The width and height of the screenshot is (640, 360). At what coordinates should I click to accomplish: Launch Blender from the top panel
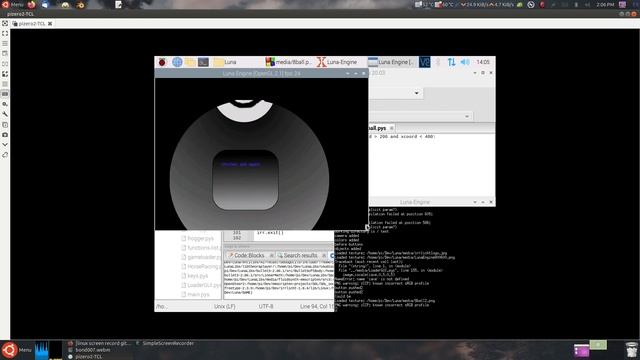click(x=81, y=4)
